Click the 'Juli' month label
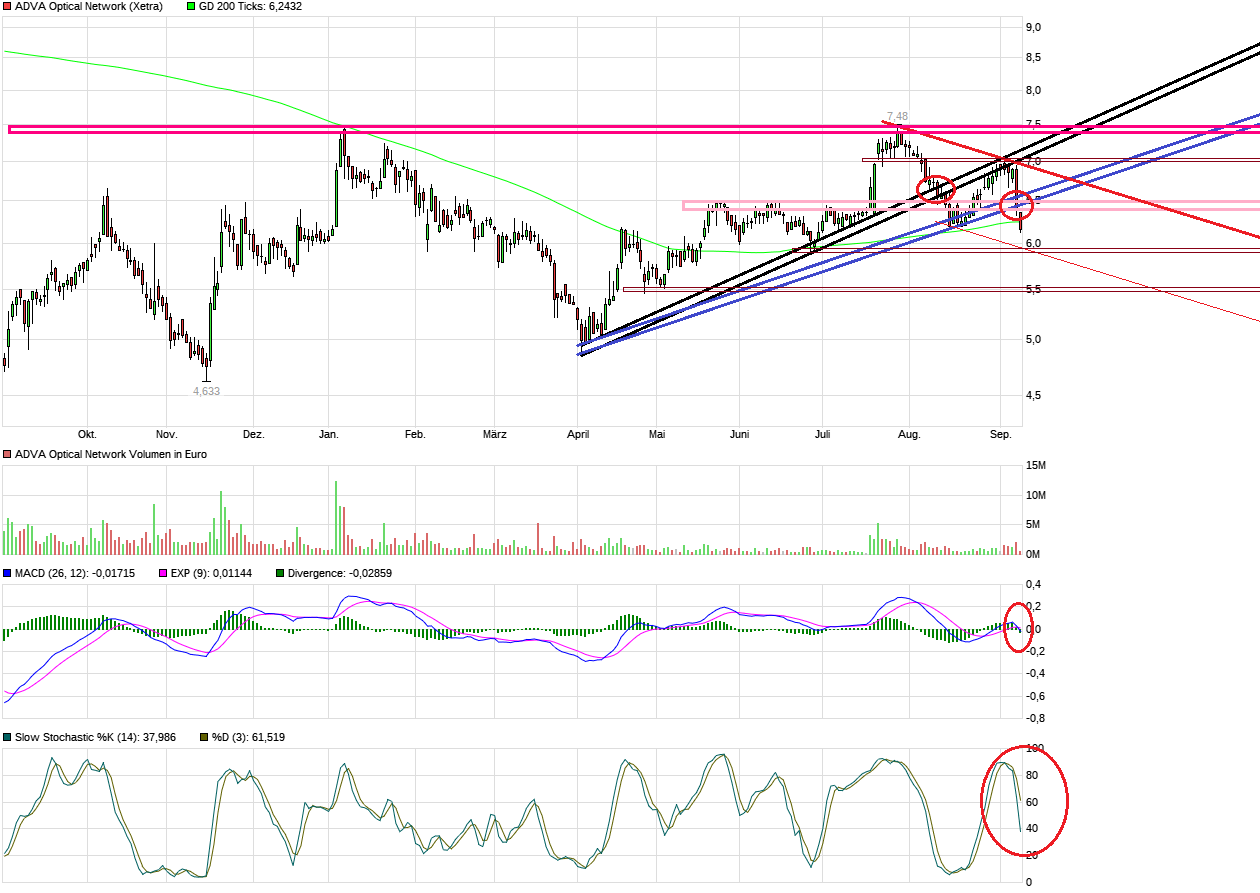Viewport: 1260px width, 893px height. (x=822, y=434)
